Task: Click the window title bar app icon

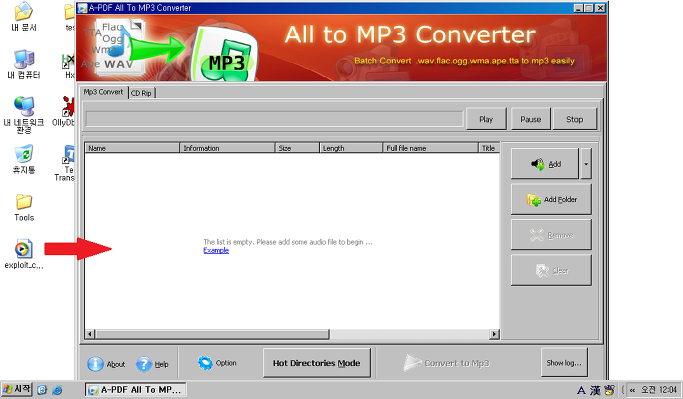Action: coord(82,8)
